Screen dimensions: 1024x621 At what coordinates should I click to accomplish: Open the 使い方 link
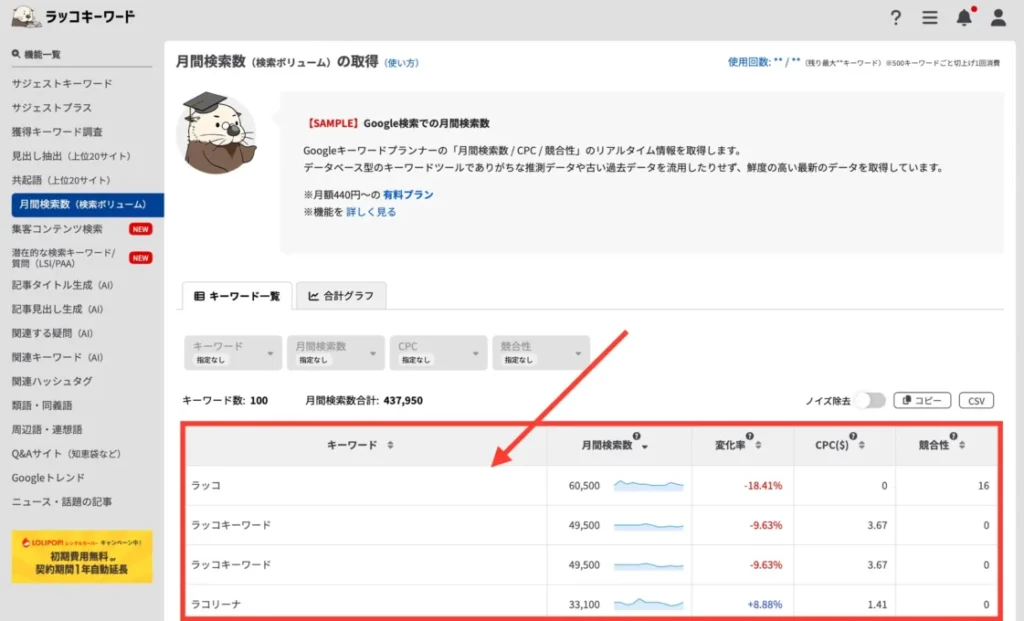402,63
